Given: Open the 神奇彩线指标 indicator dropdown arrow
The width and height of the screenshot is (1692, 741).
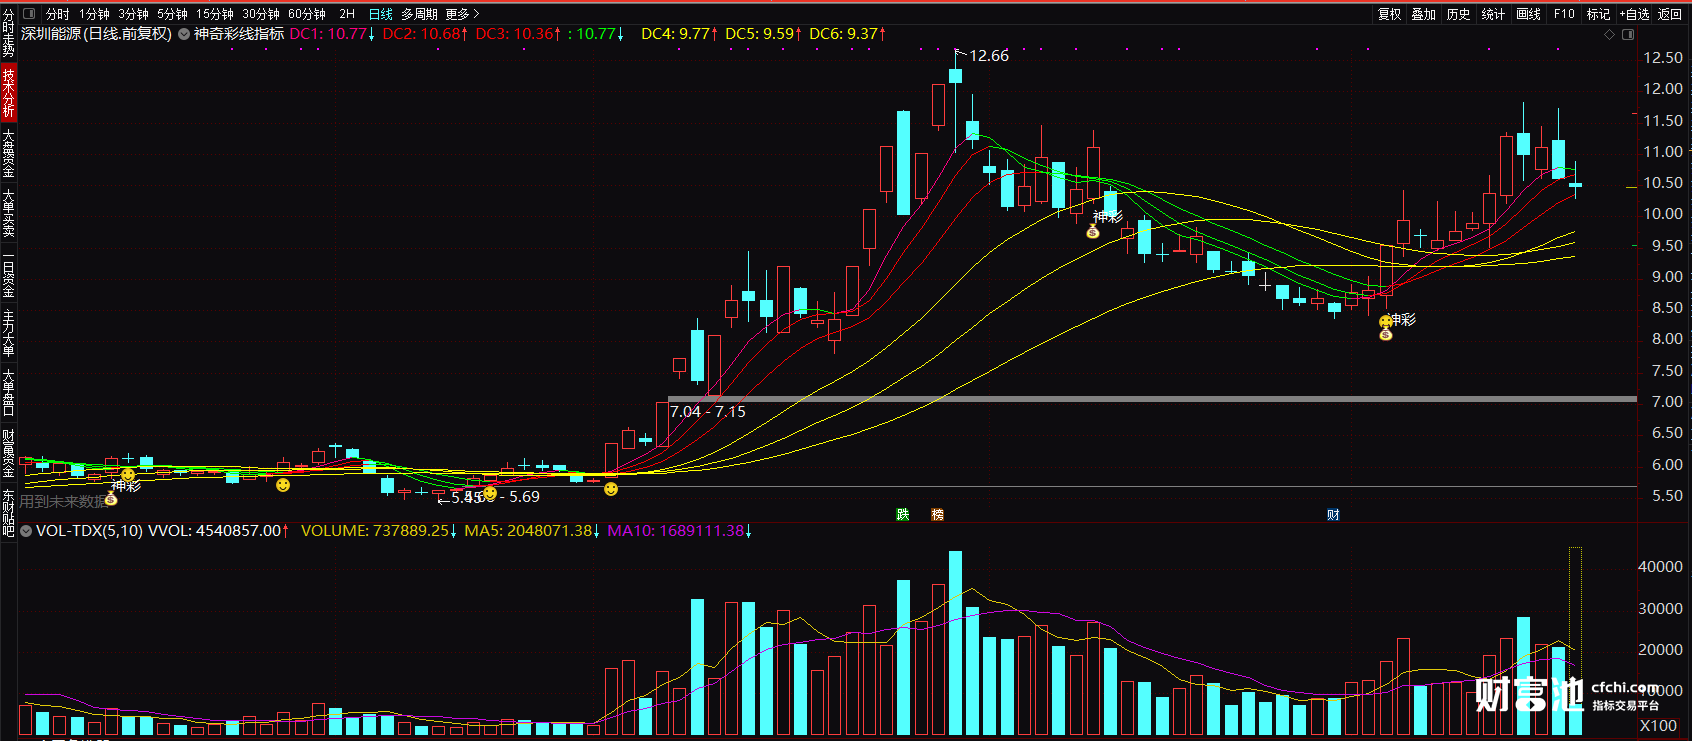Looking at the screenshot, I should point(184,34).
